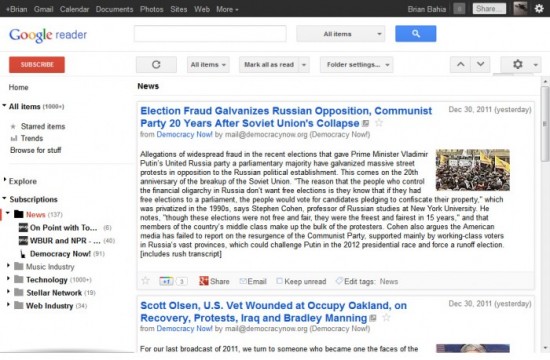Open the All items search scope dropdown
The image size is (550, 360).
pos(340,34)
